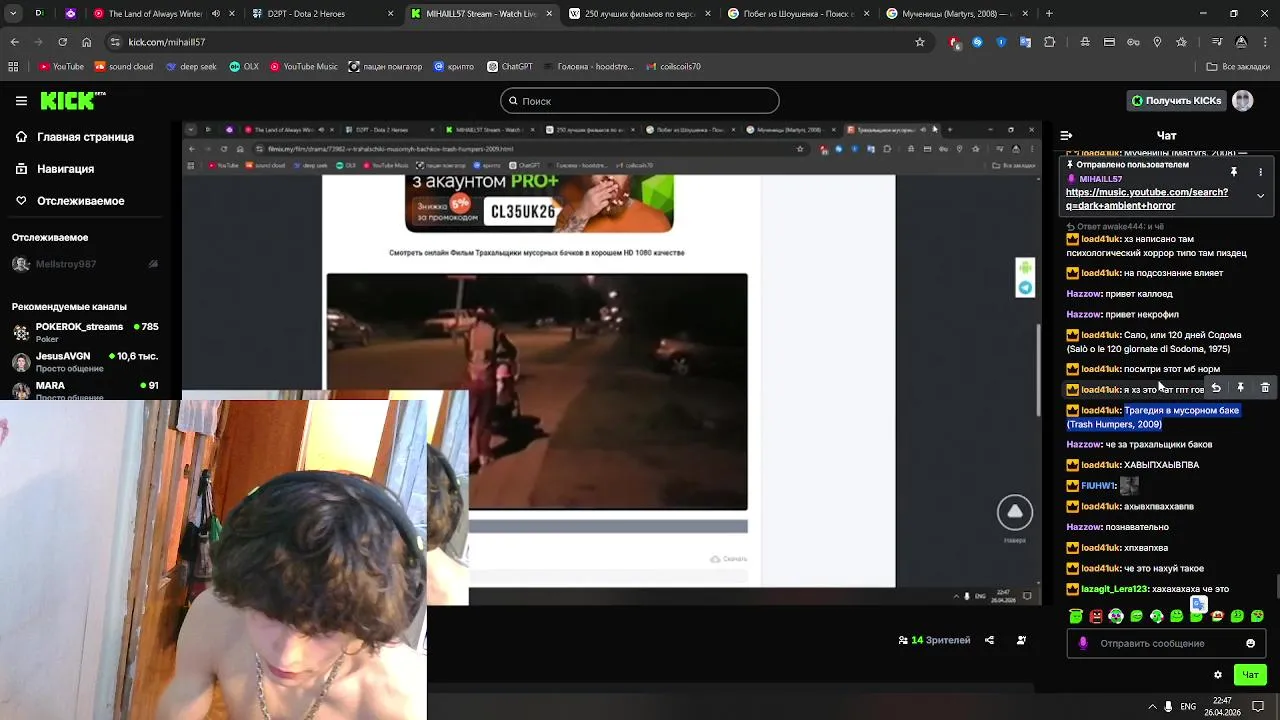Viewport: 1280px width, 720px height.
Task: Insert the first green angel quick emote
Action: click(x=1075, y=616)
